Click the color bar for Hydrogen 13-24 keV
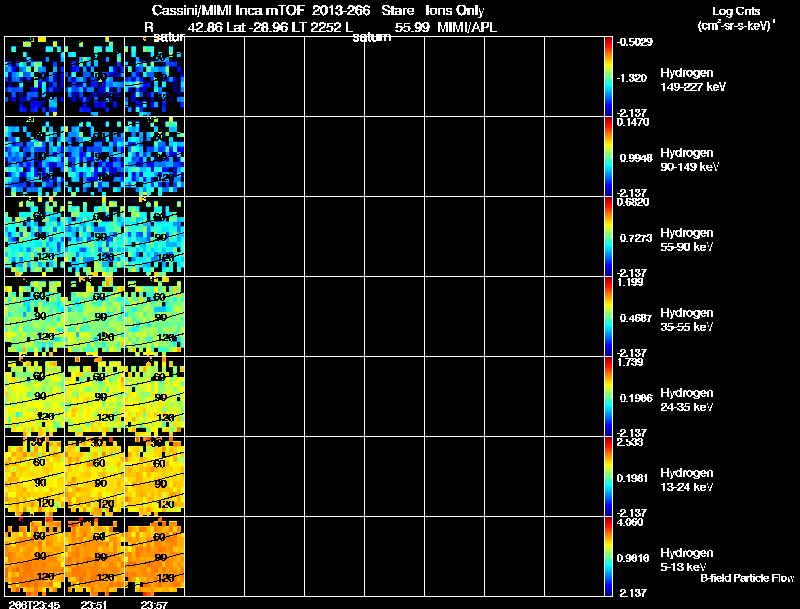This screenshot has width=800, height=609. (x=609, y=476)
